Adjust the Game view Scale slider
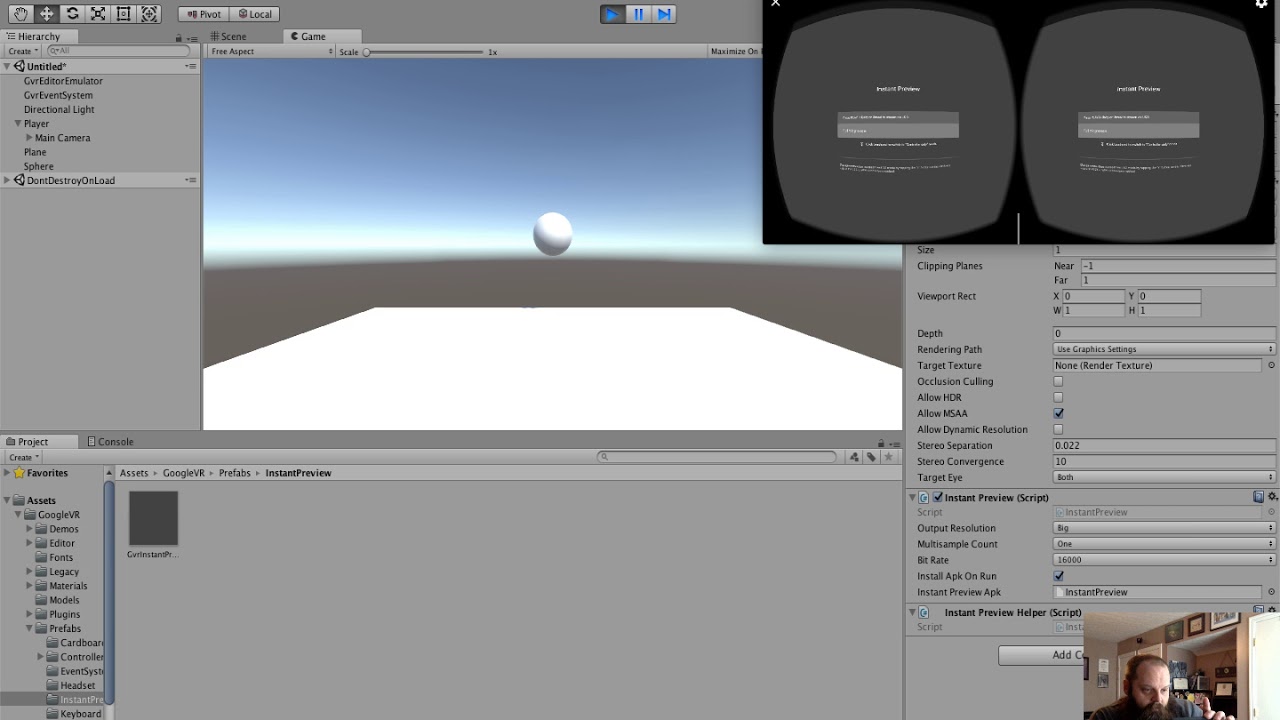The width and height of the screenshot is (1280, 720). point(425,52)
